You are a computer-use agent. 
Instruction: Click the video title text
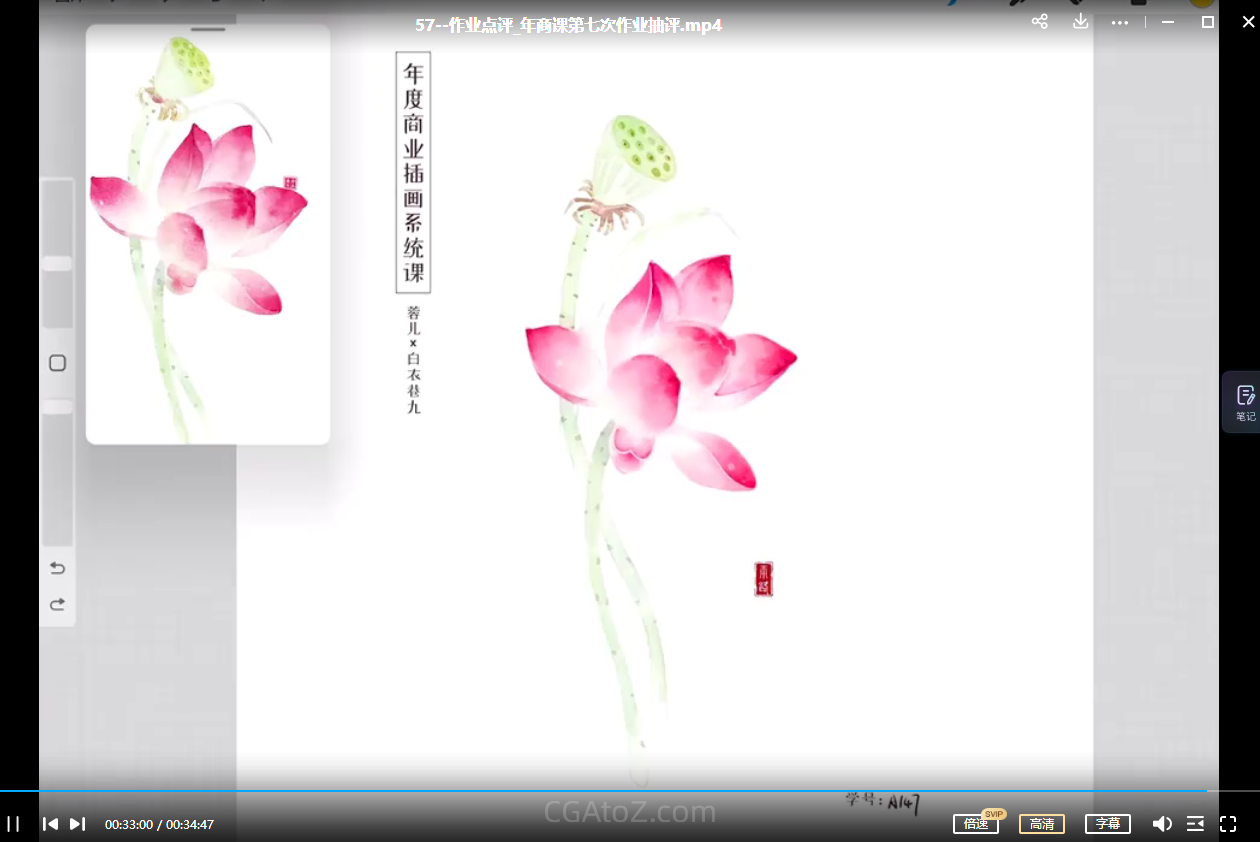[568, 25]
